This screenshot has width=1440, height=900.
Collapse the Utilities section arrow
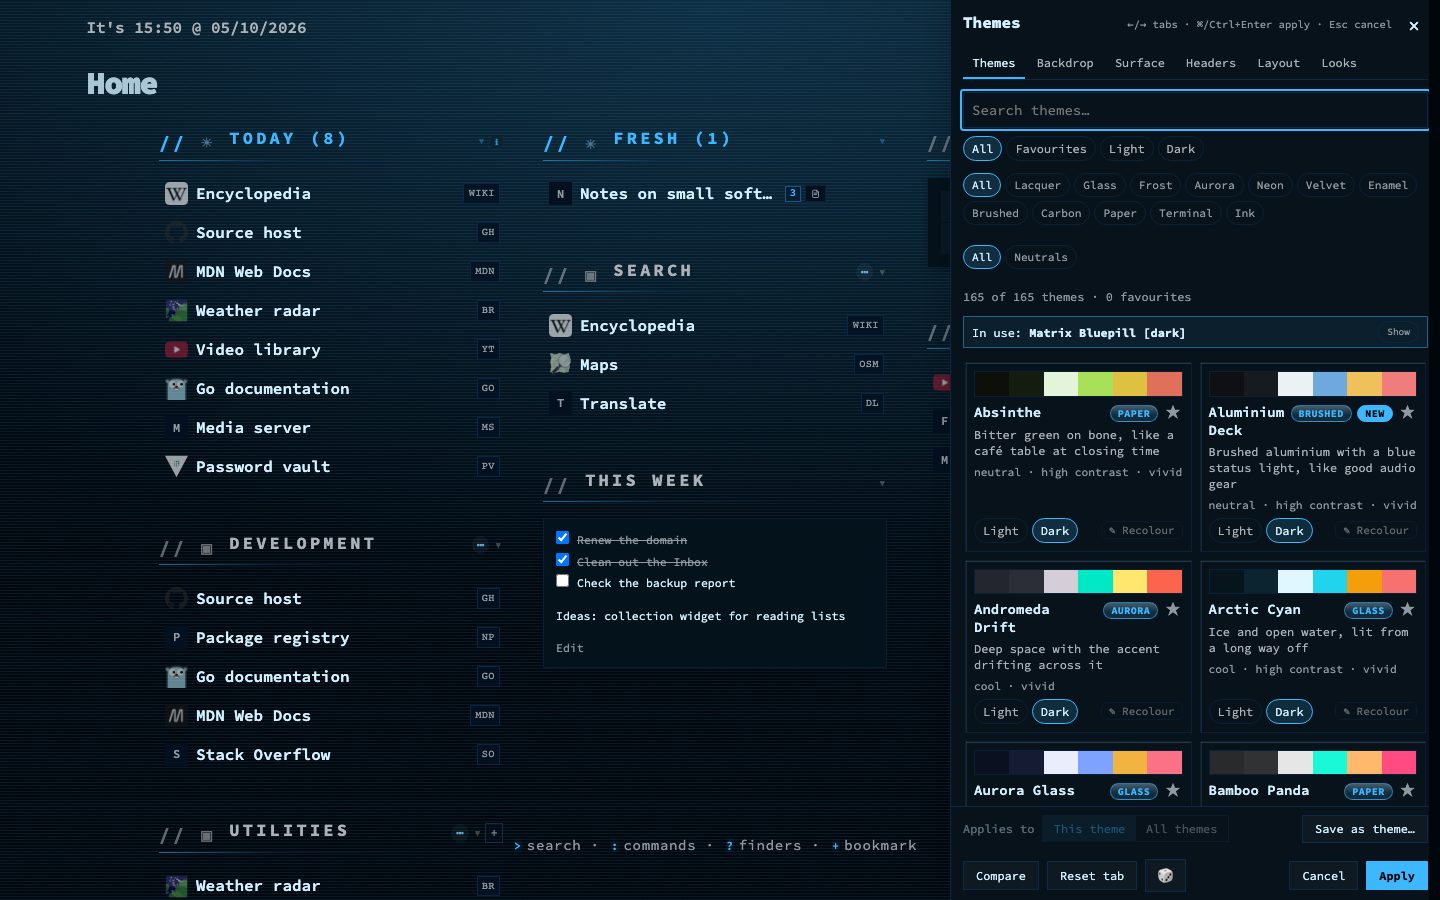point(477,832)
